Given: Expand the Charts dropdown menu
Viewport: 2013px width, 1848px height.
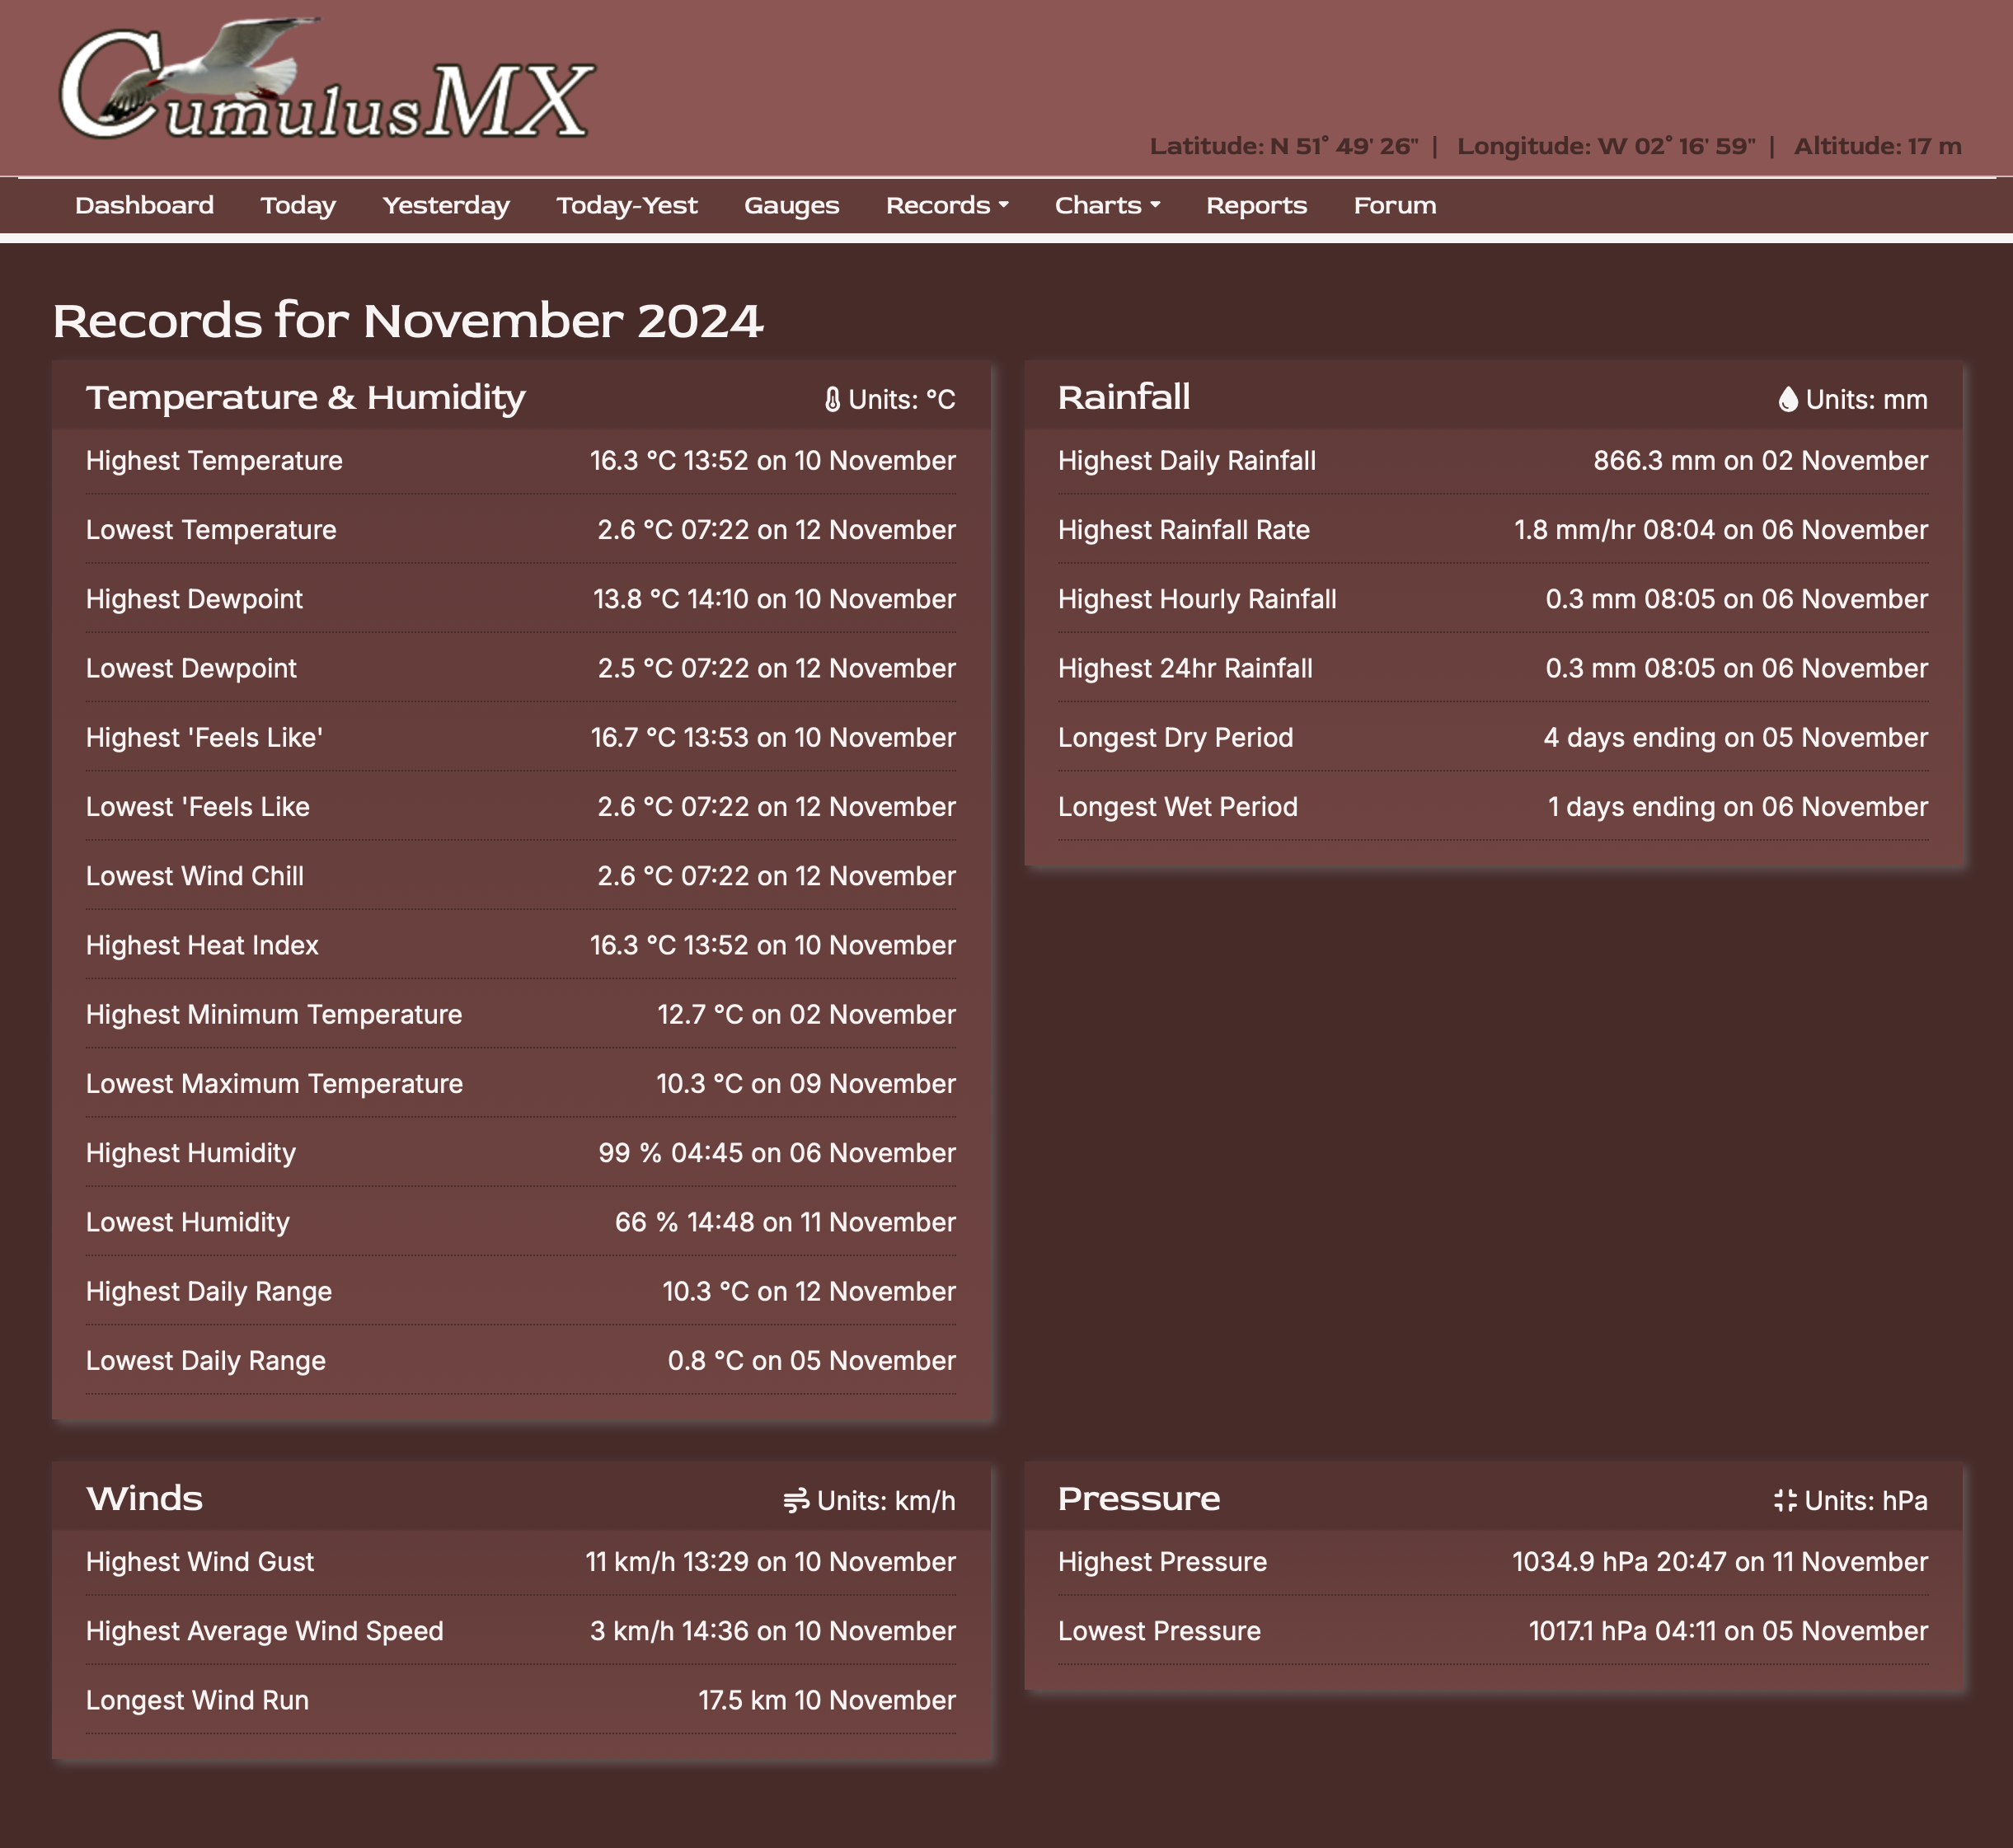Looking at the screenshot, I should [x=1107, y=206].
